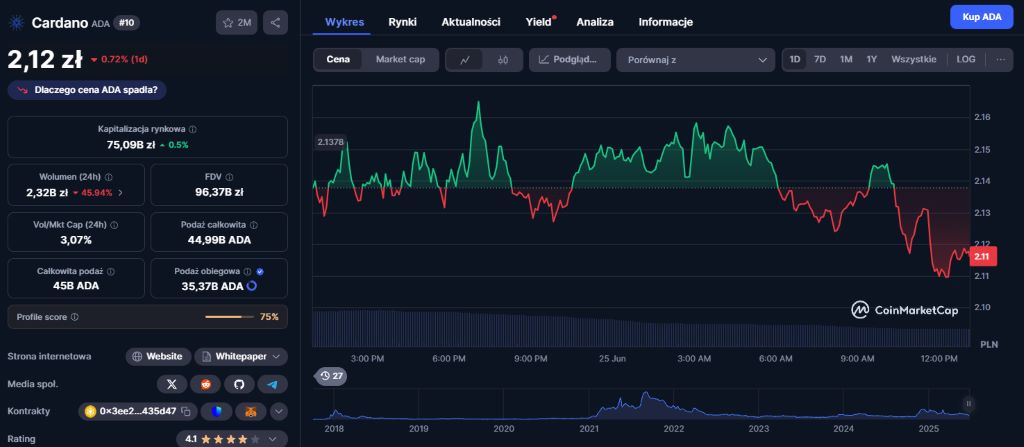Open the Yield tab

point(539,22)
